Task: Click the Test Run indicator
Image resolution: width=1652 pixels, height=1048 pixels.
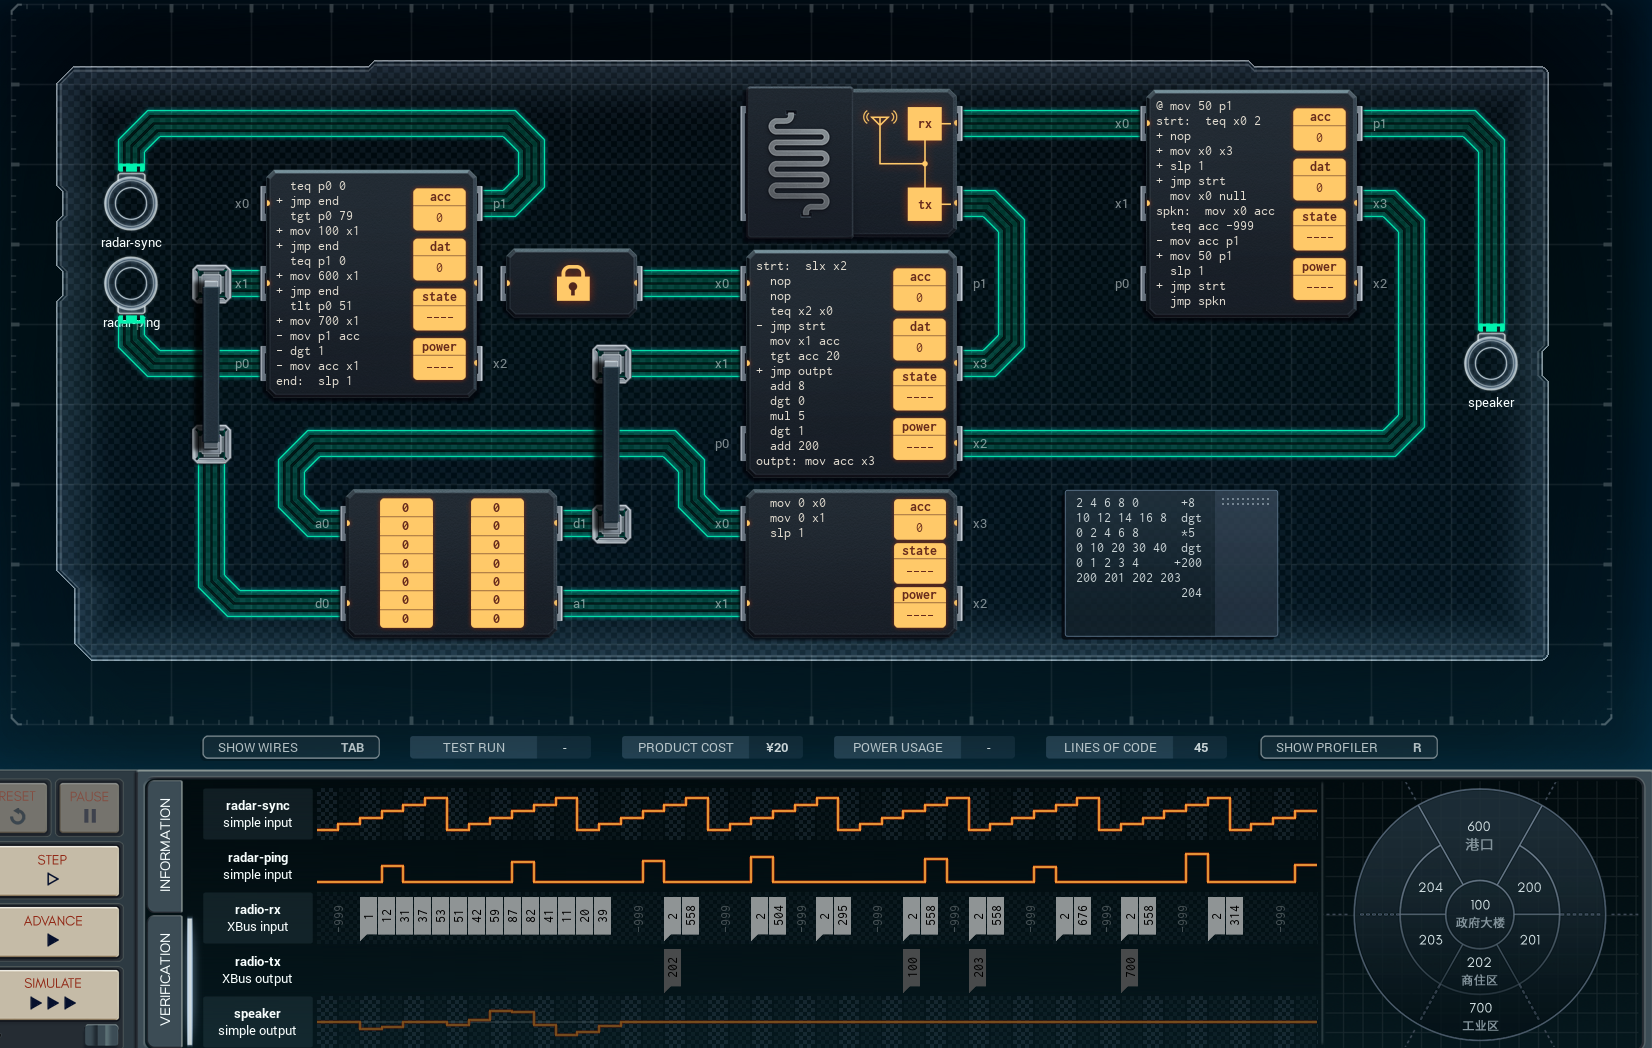Action: pyautogui.click(x=500, y=747)
